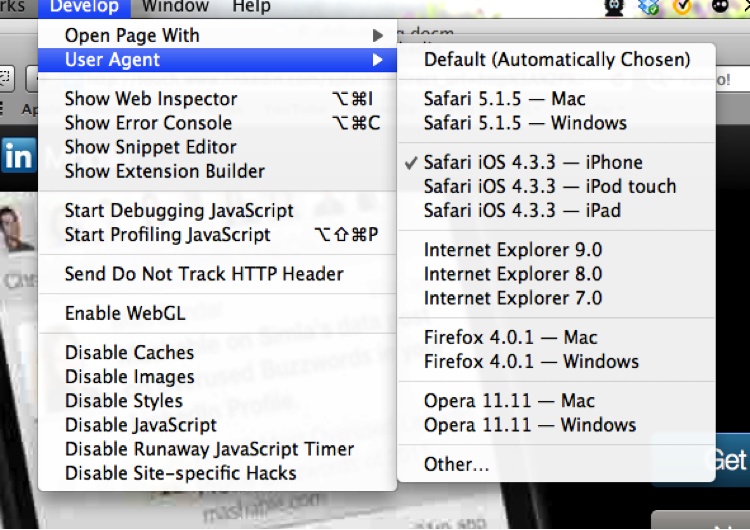
Task: Select Internet Explorer 7.0 user agent
Action: point(556,298)
